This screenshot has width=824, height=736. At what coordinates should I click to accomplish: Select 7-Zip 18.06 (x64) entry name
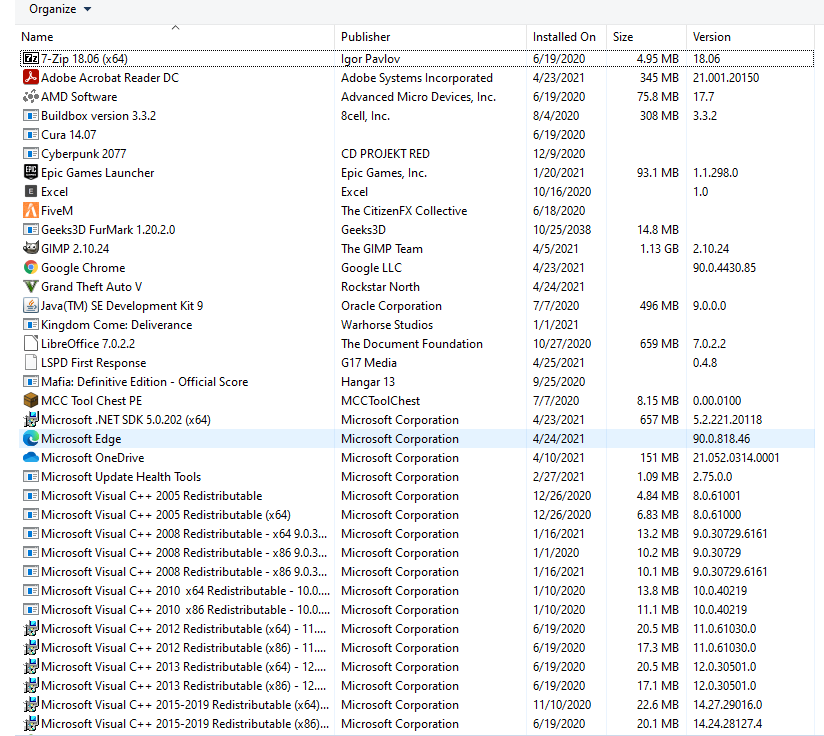[84, 59]
